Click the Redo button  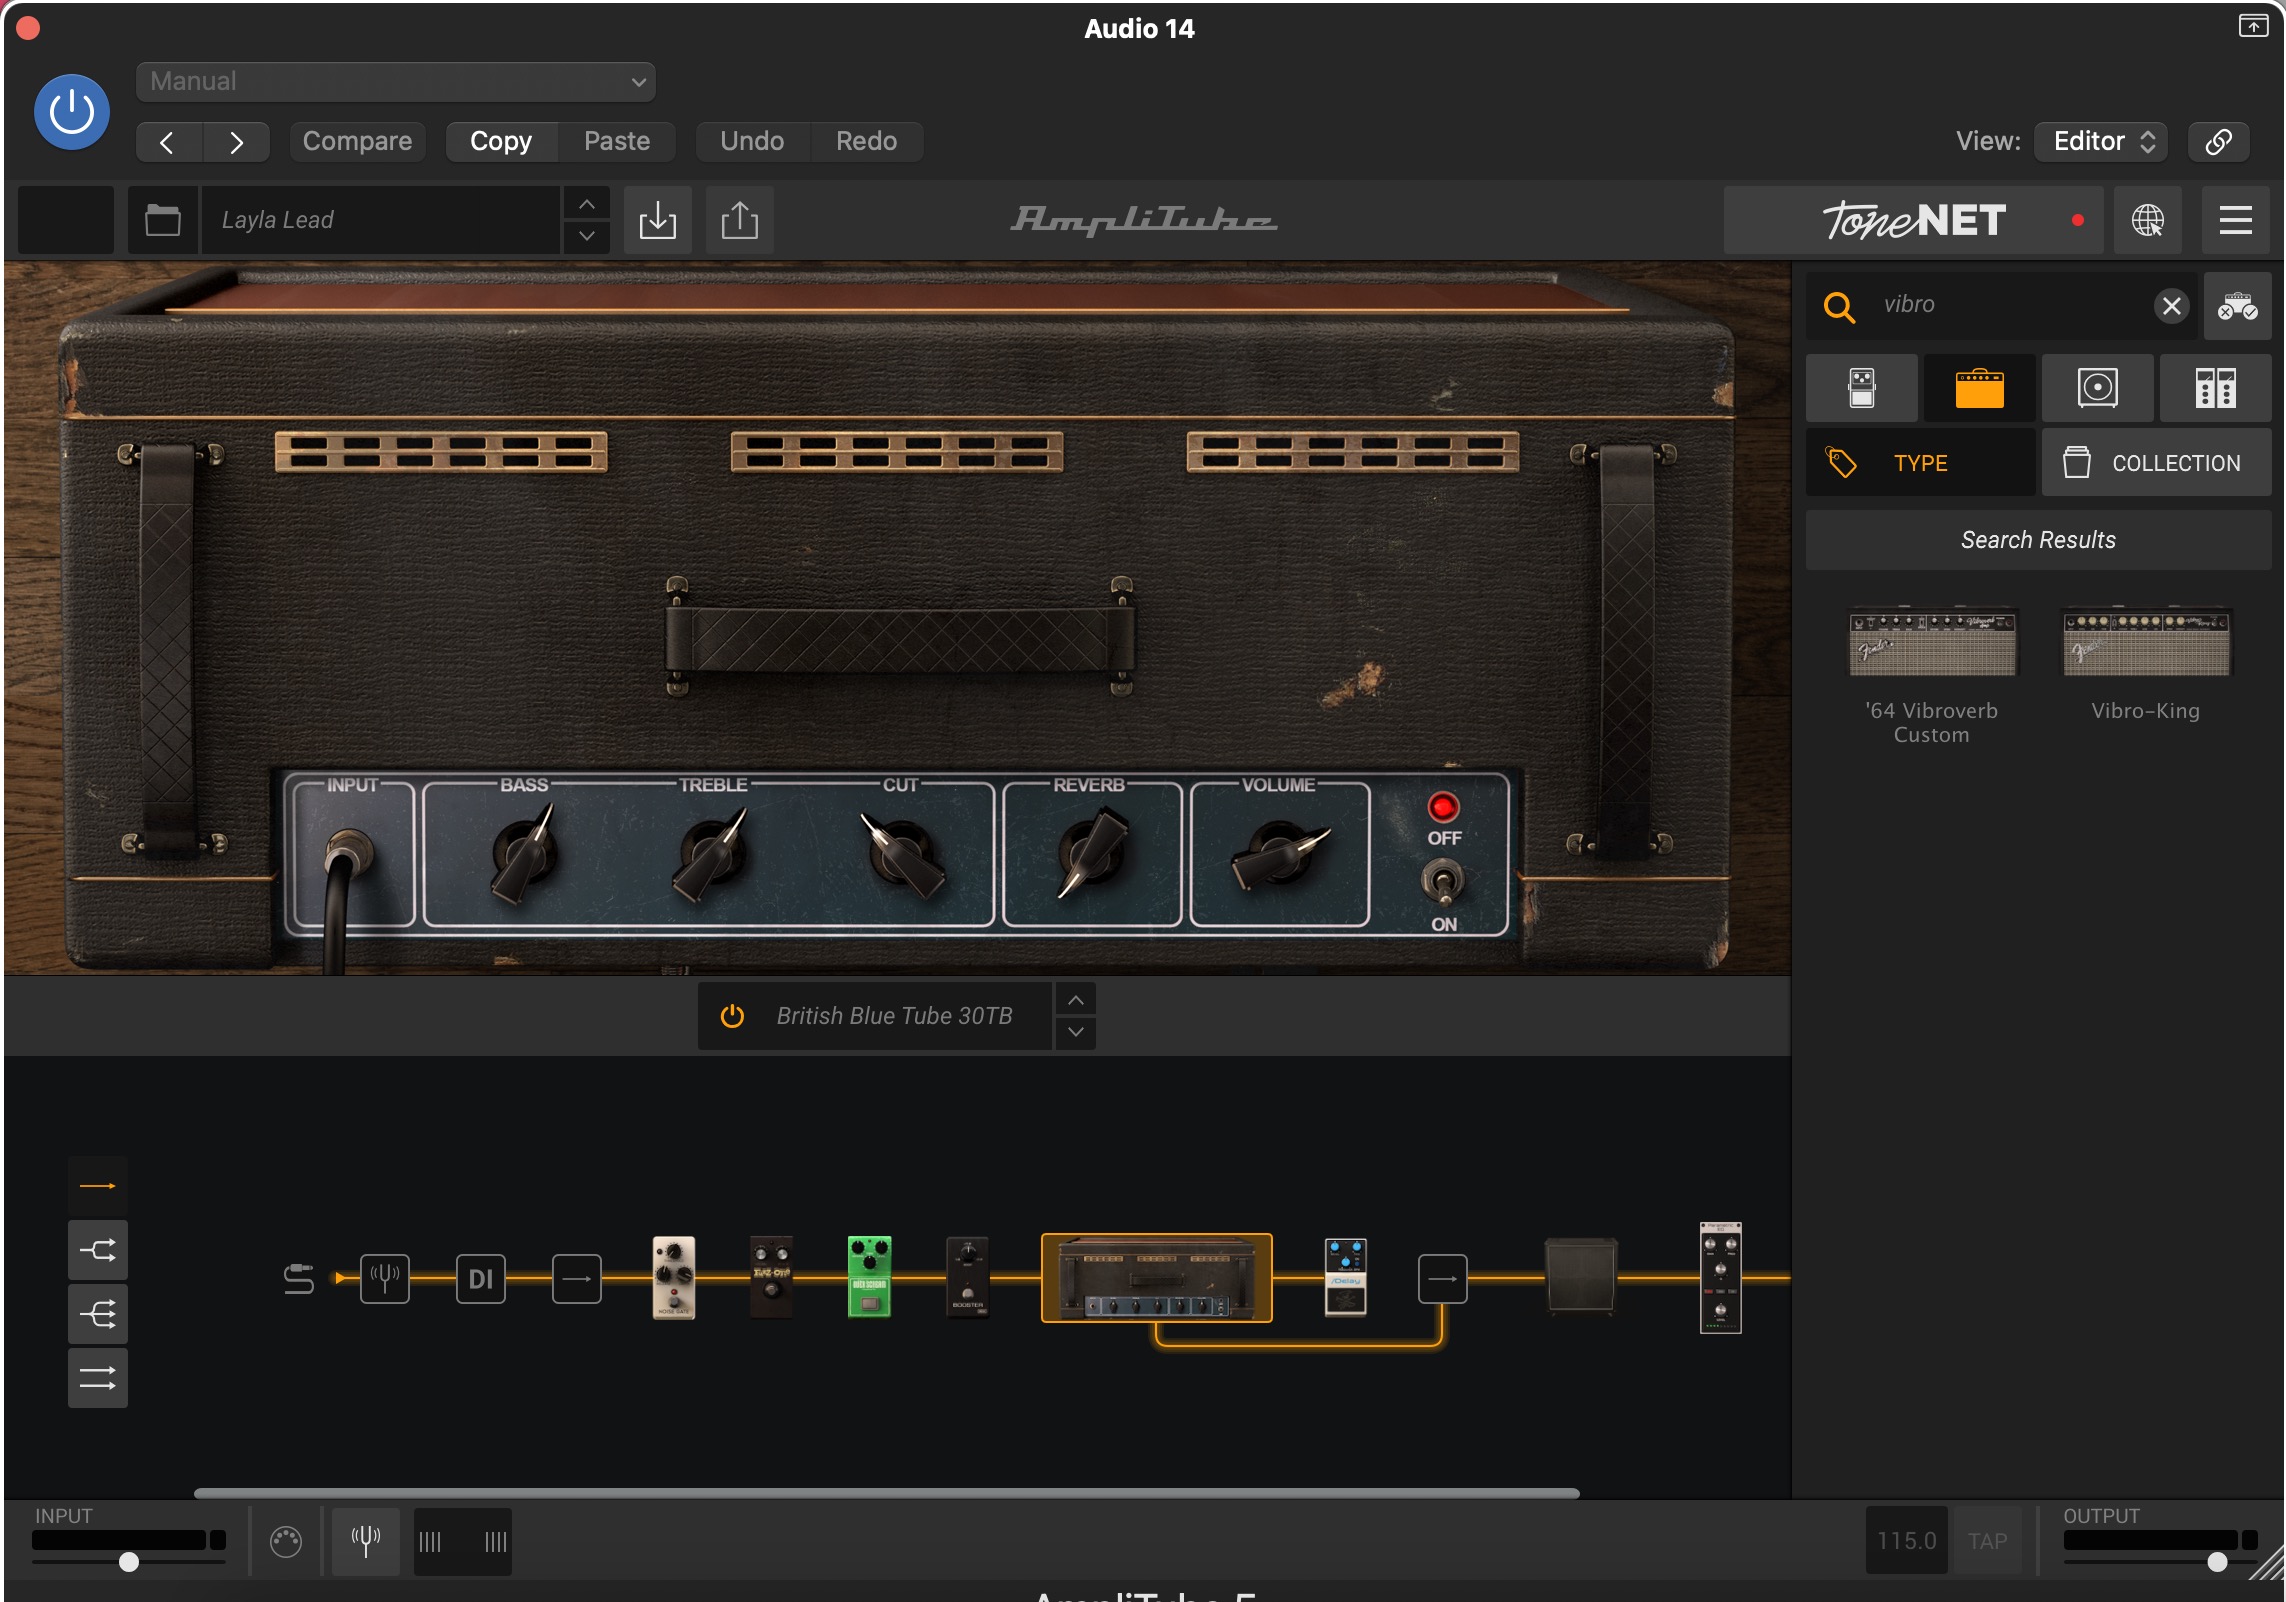866,142
